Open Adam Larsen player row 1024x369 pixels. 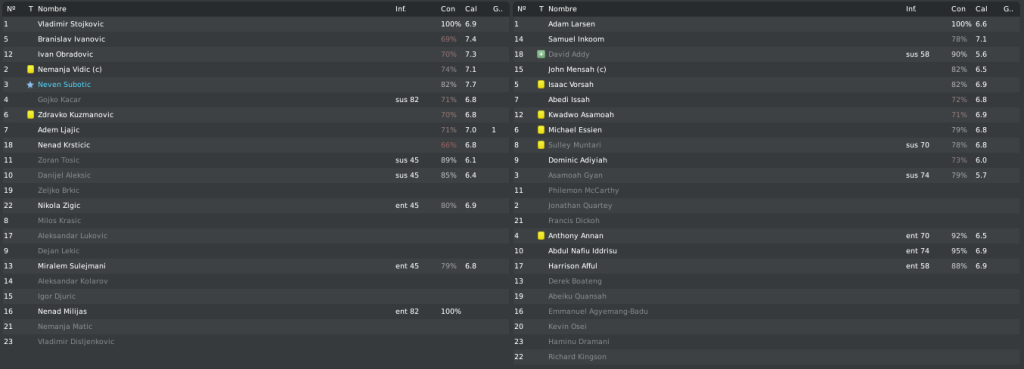point(766,24)
